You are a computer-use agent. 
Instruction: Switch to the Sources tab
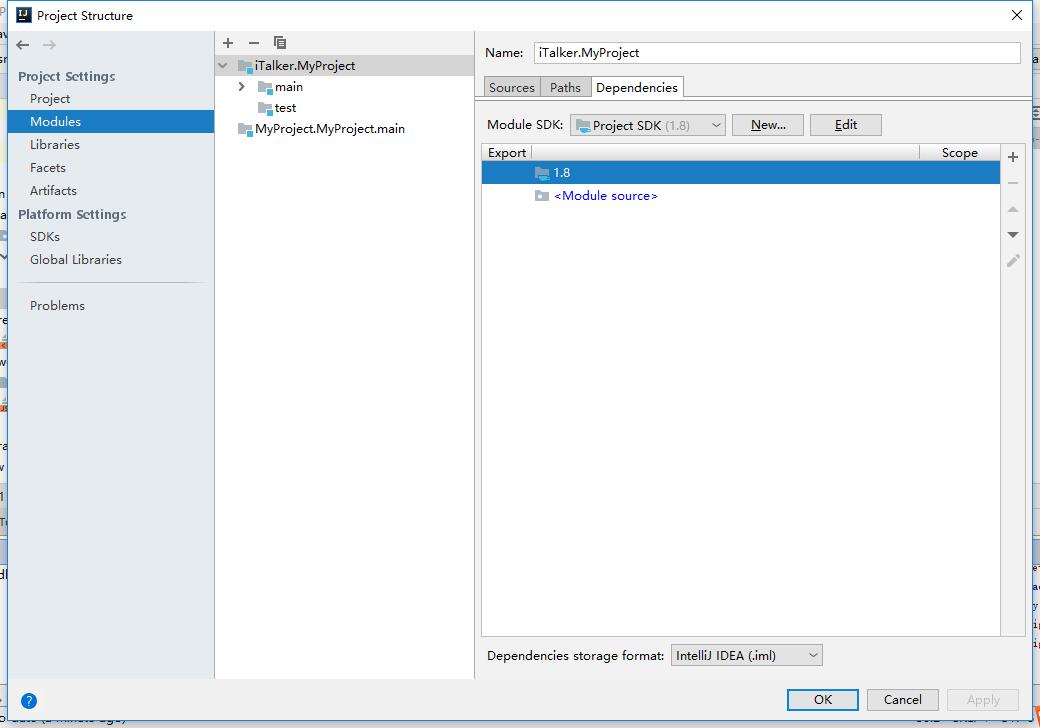pyautogui.click(x=511, y=88)
